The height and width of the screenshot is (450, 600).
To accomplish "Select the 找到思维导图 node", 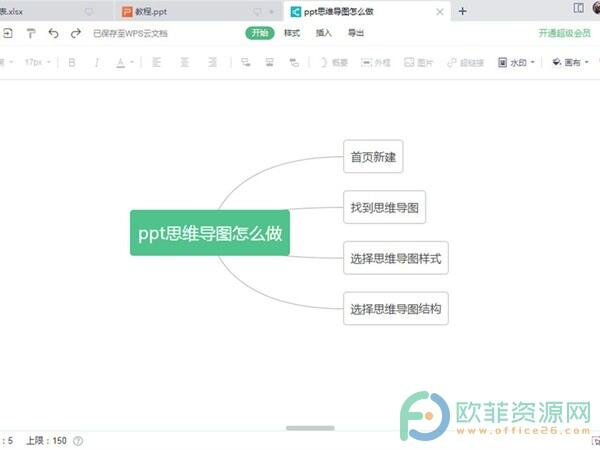I will tap(385, 207).
